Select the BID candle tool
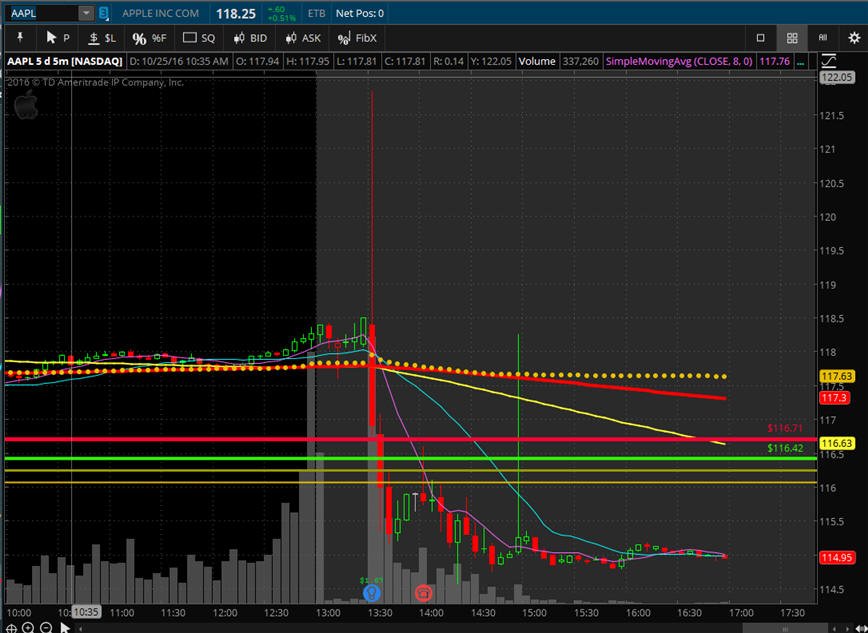The image size is (868, 633). tap(250, 38)
